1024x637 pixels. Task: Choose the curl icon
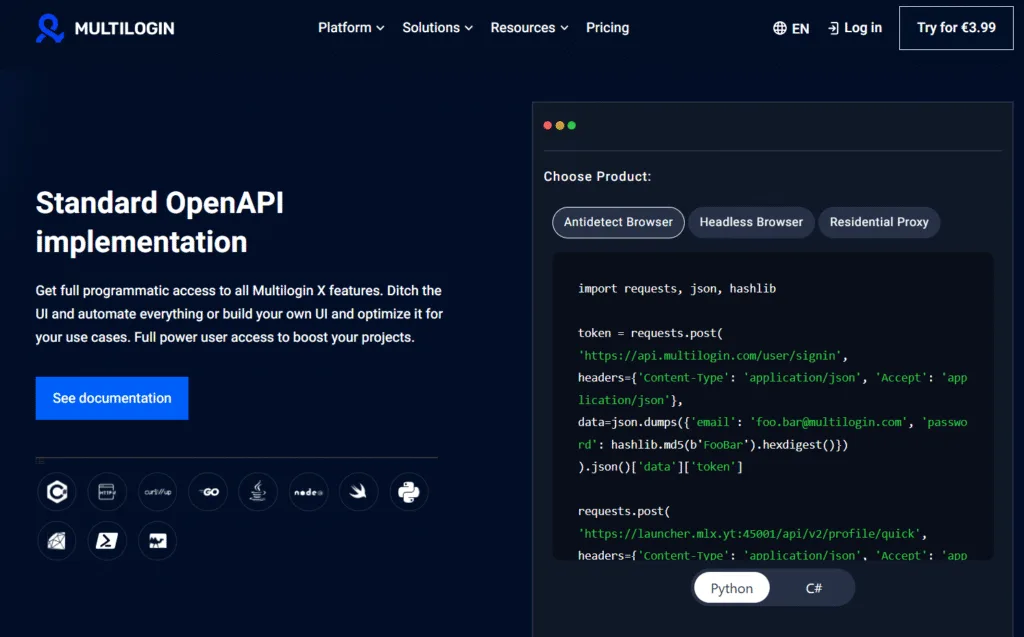(157, 492)
